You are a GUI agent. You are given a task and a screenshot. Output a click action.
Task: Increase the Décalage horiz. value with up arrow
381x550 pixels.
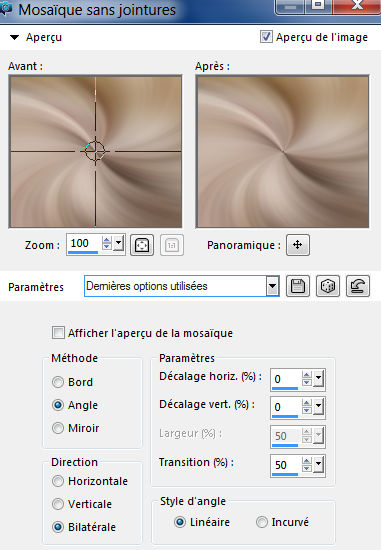(x=307, y=375)
